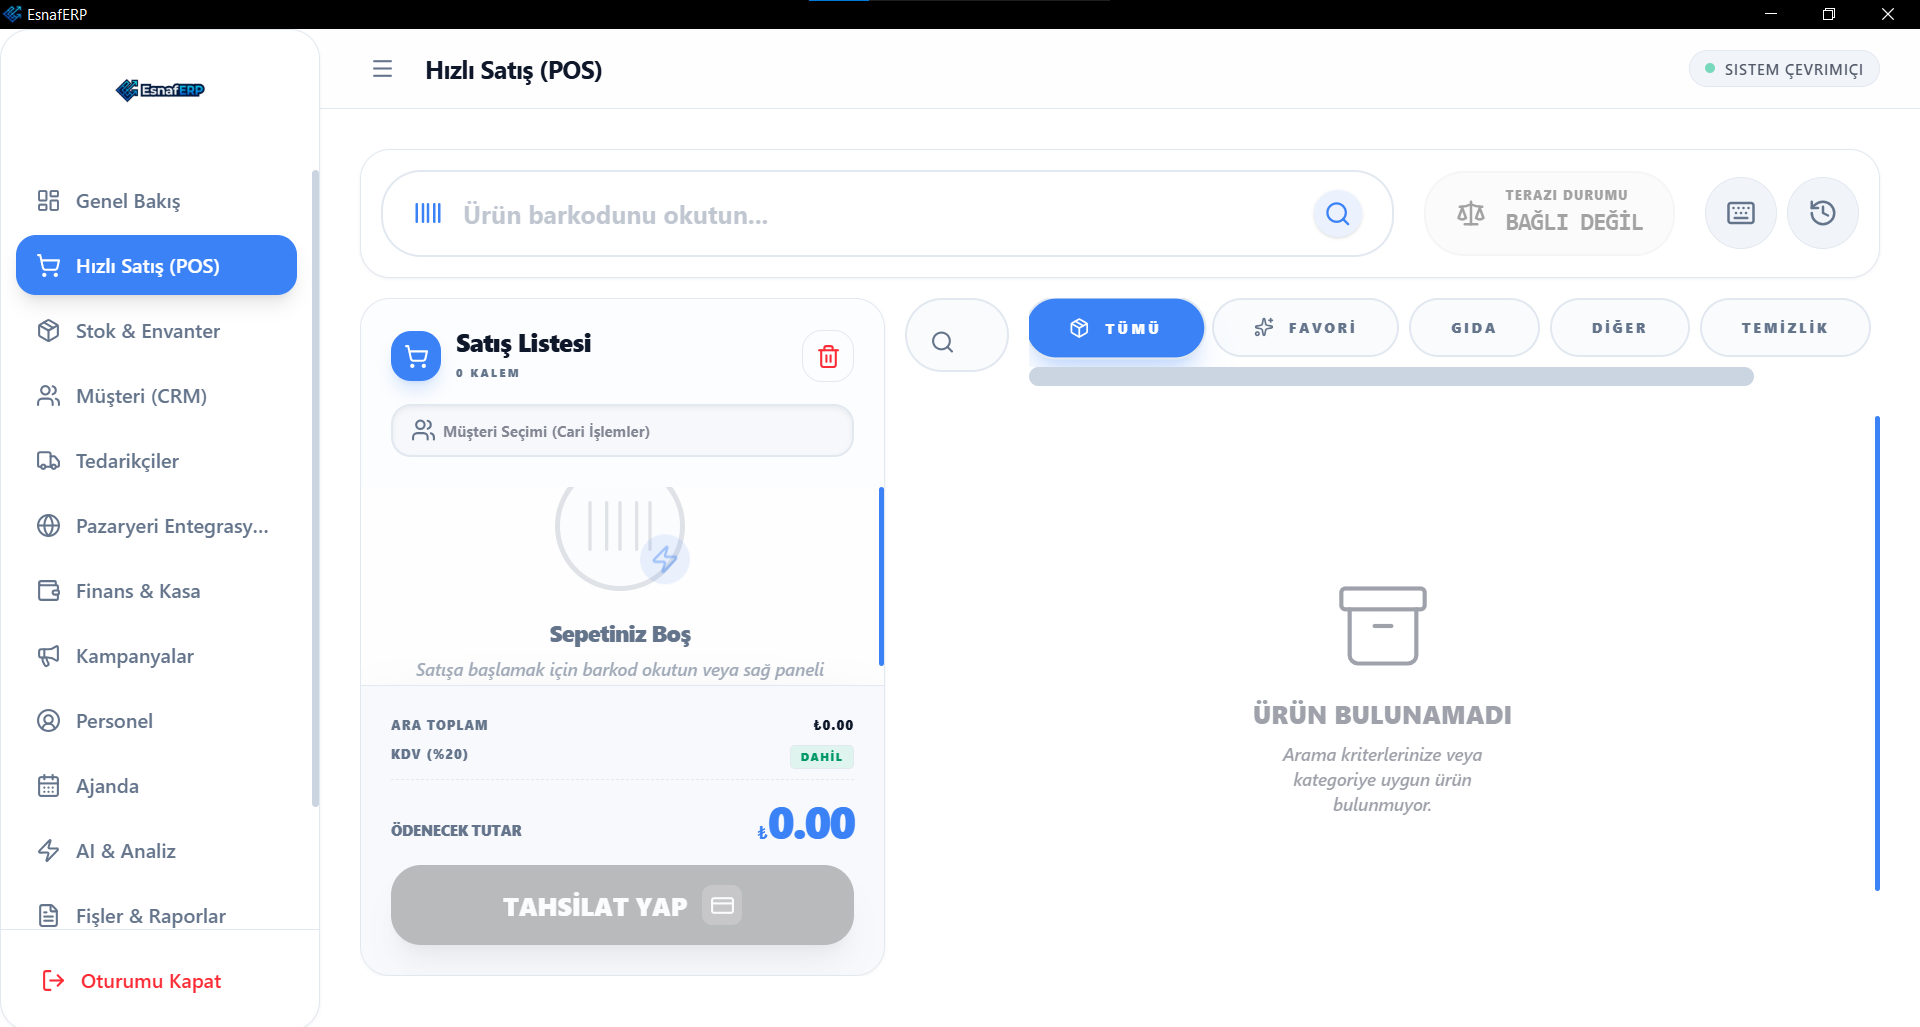Click the EsnafERP logo in sidebar

(160, 90)
